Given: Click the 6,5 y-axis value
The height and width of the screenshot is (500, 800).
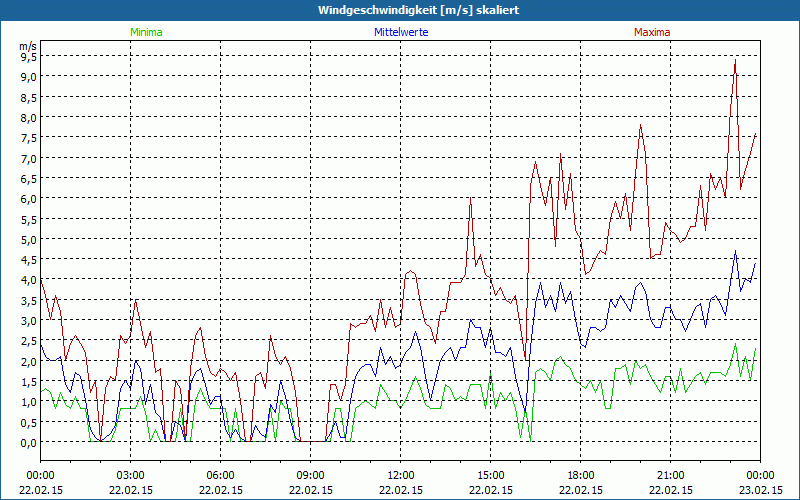Looking at the screenshot, I should coord(28,179).
